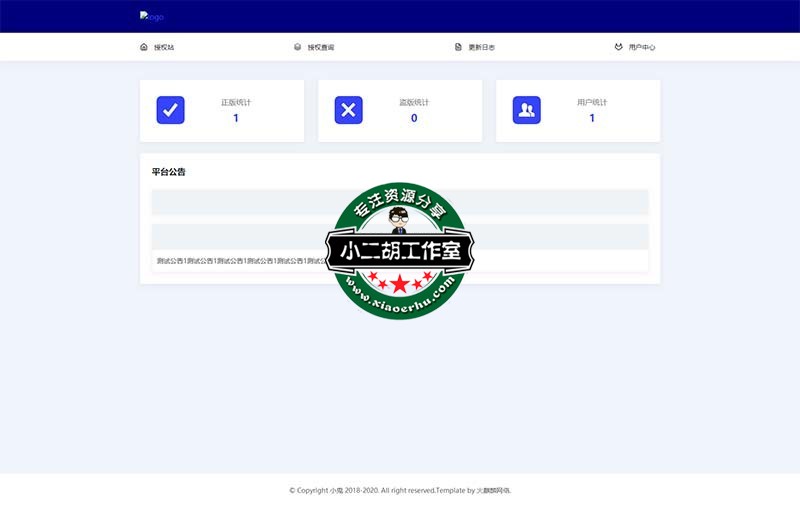Open the 授权站 navigation item
This screenshot has width=800, height=505.
[164, 47]
